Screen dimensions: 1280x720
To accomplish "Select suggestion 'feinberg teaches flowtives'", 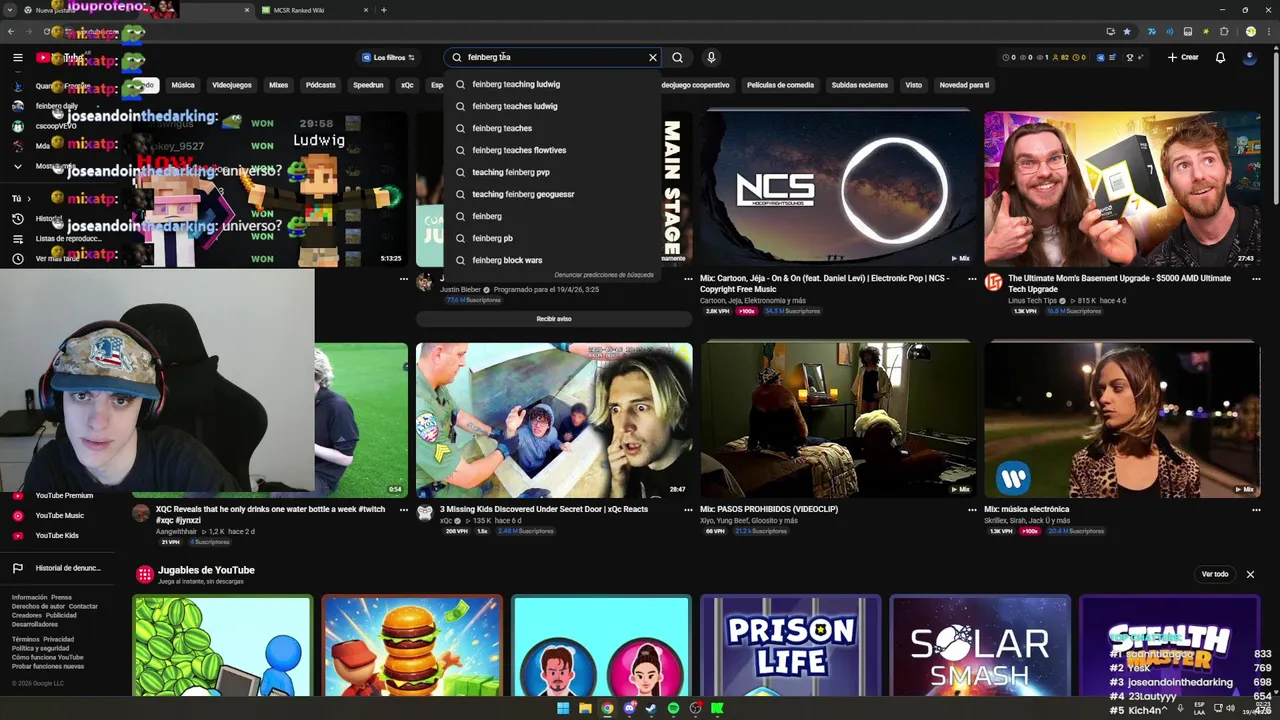I will pyautogui.click(x=552, y=150).
